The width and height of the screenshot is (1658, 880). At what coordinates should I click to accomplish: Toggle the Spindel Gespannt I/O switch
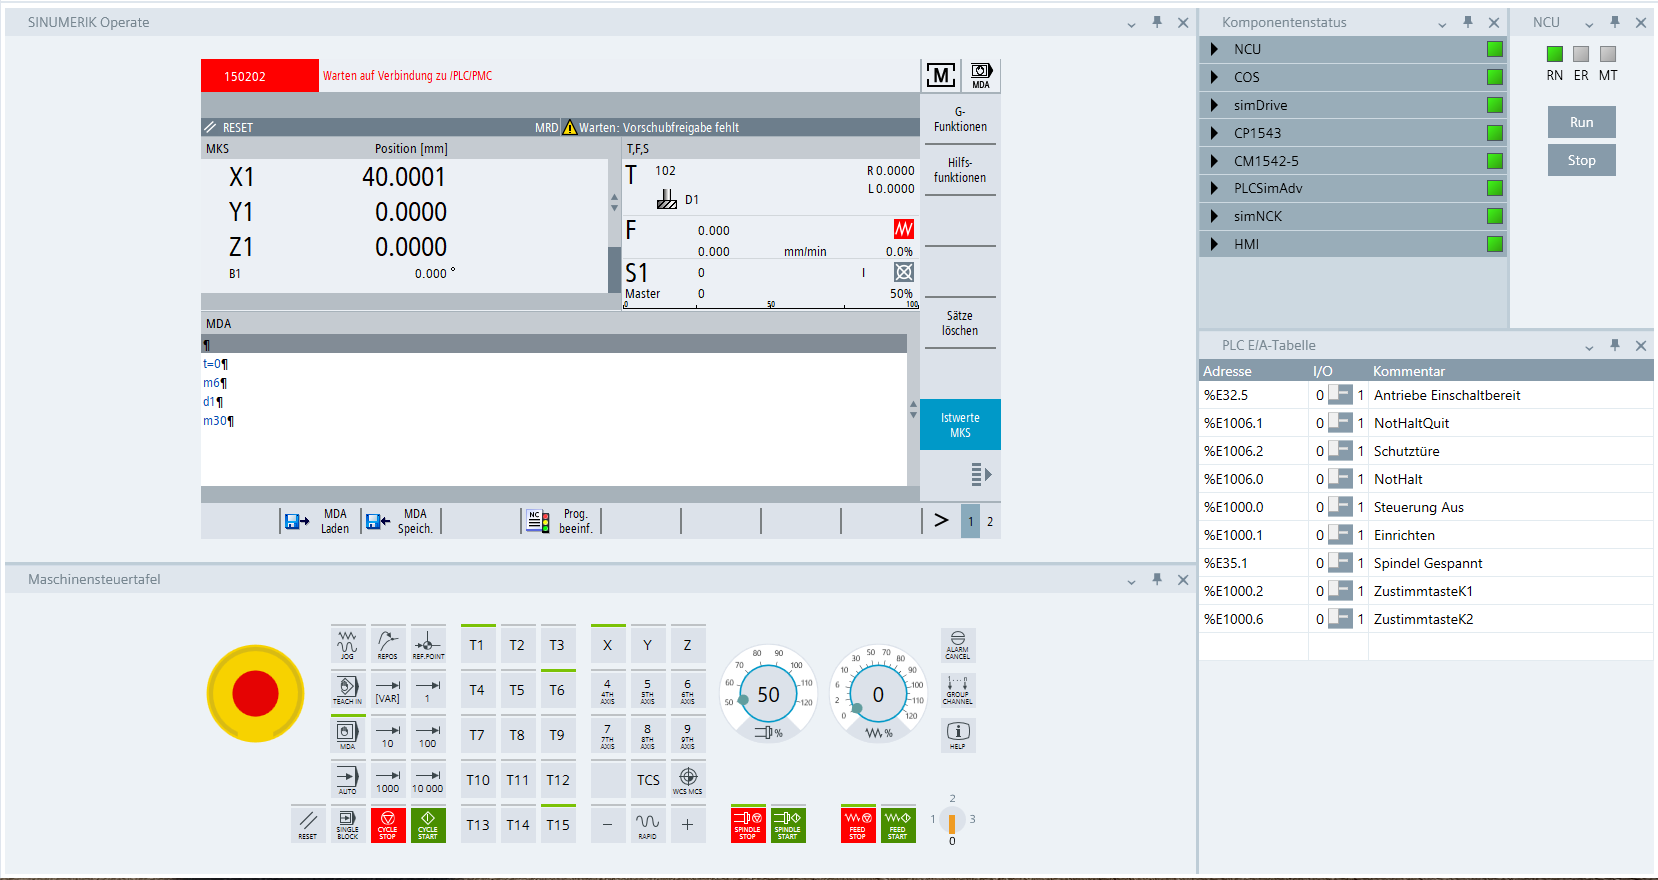(x=1339, y=563)
